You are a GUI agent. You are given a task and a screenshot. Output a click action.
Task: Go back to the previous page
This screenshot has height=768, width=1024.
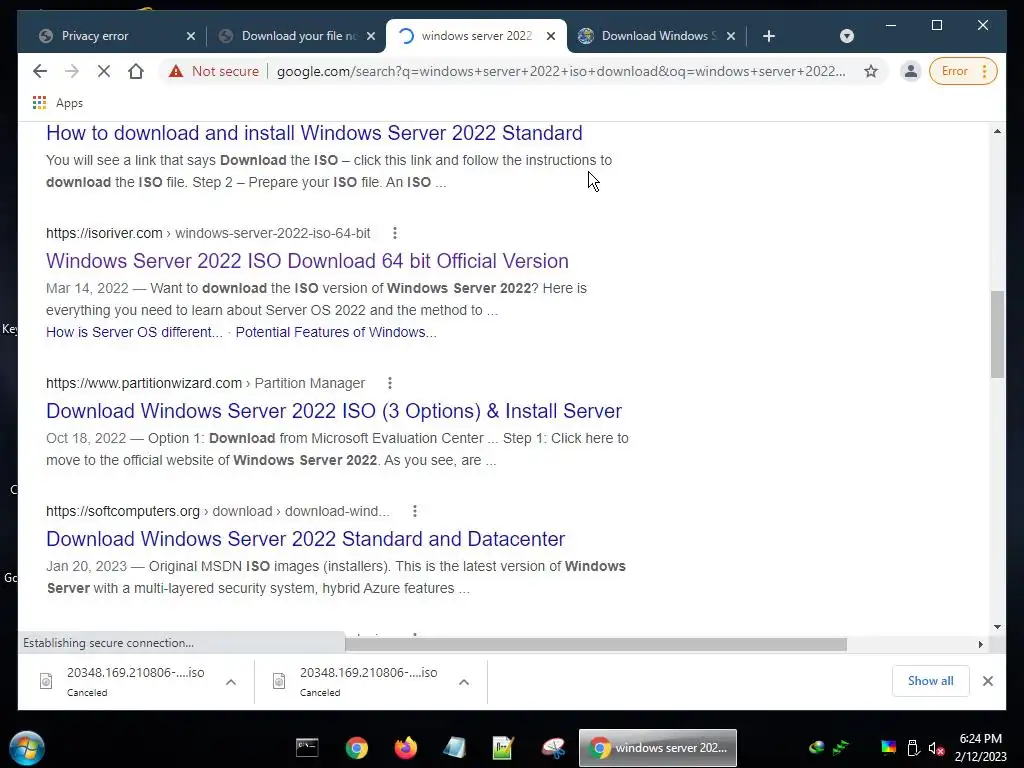coord(40,71)
